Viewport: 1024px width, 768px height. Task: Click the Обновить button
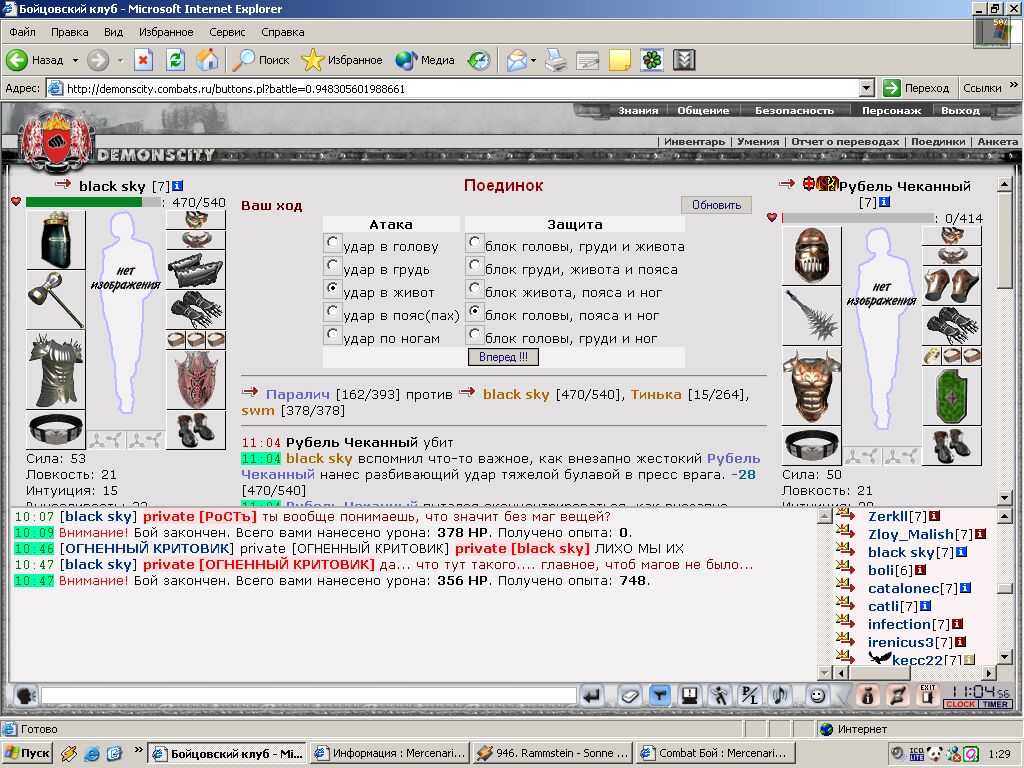click(x=716, y=205)
